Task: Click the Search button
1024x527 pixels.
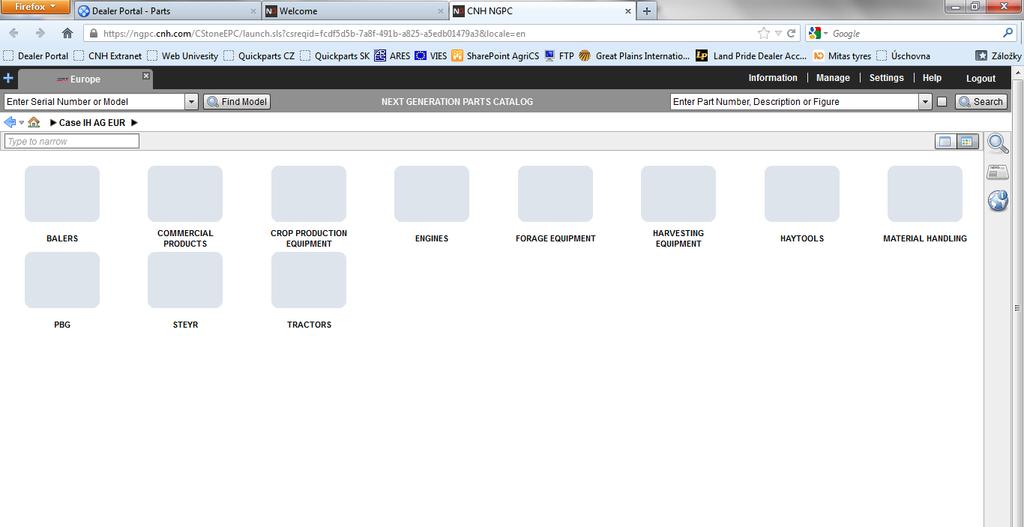Action: point(981,102)
